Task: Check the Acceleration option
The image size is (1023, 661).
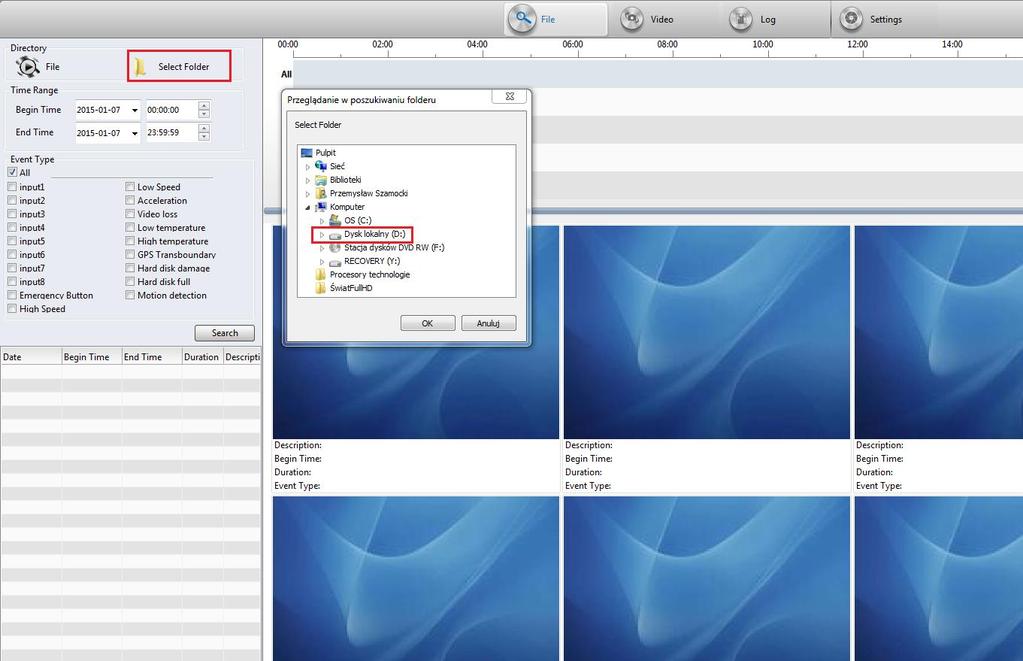Action: tap(130, 200)
